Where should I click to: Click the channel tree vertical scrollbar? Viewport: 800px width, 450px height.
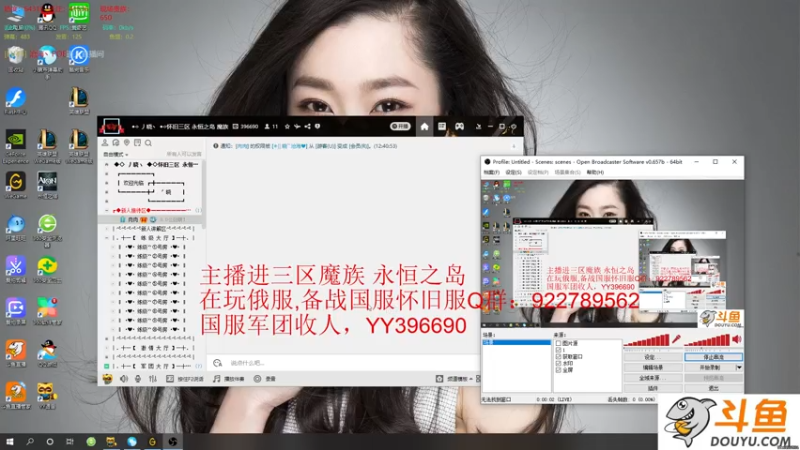pos(204,194)
